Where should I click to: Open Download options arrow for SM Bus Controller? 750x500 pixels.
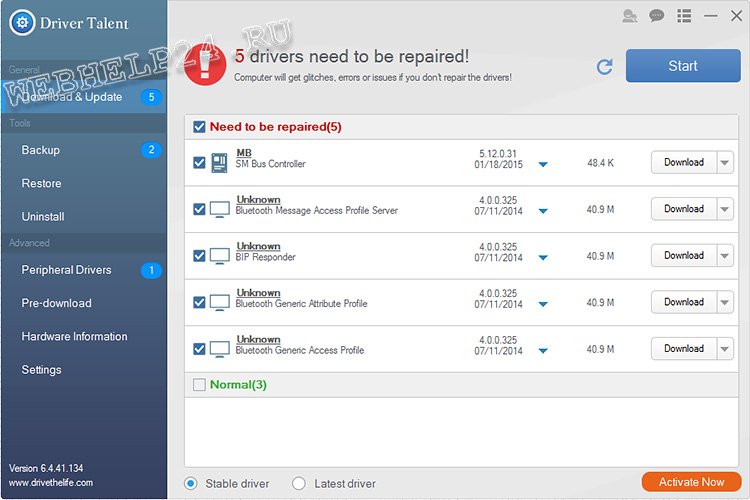click(725, 163)
